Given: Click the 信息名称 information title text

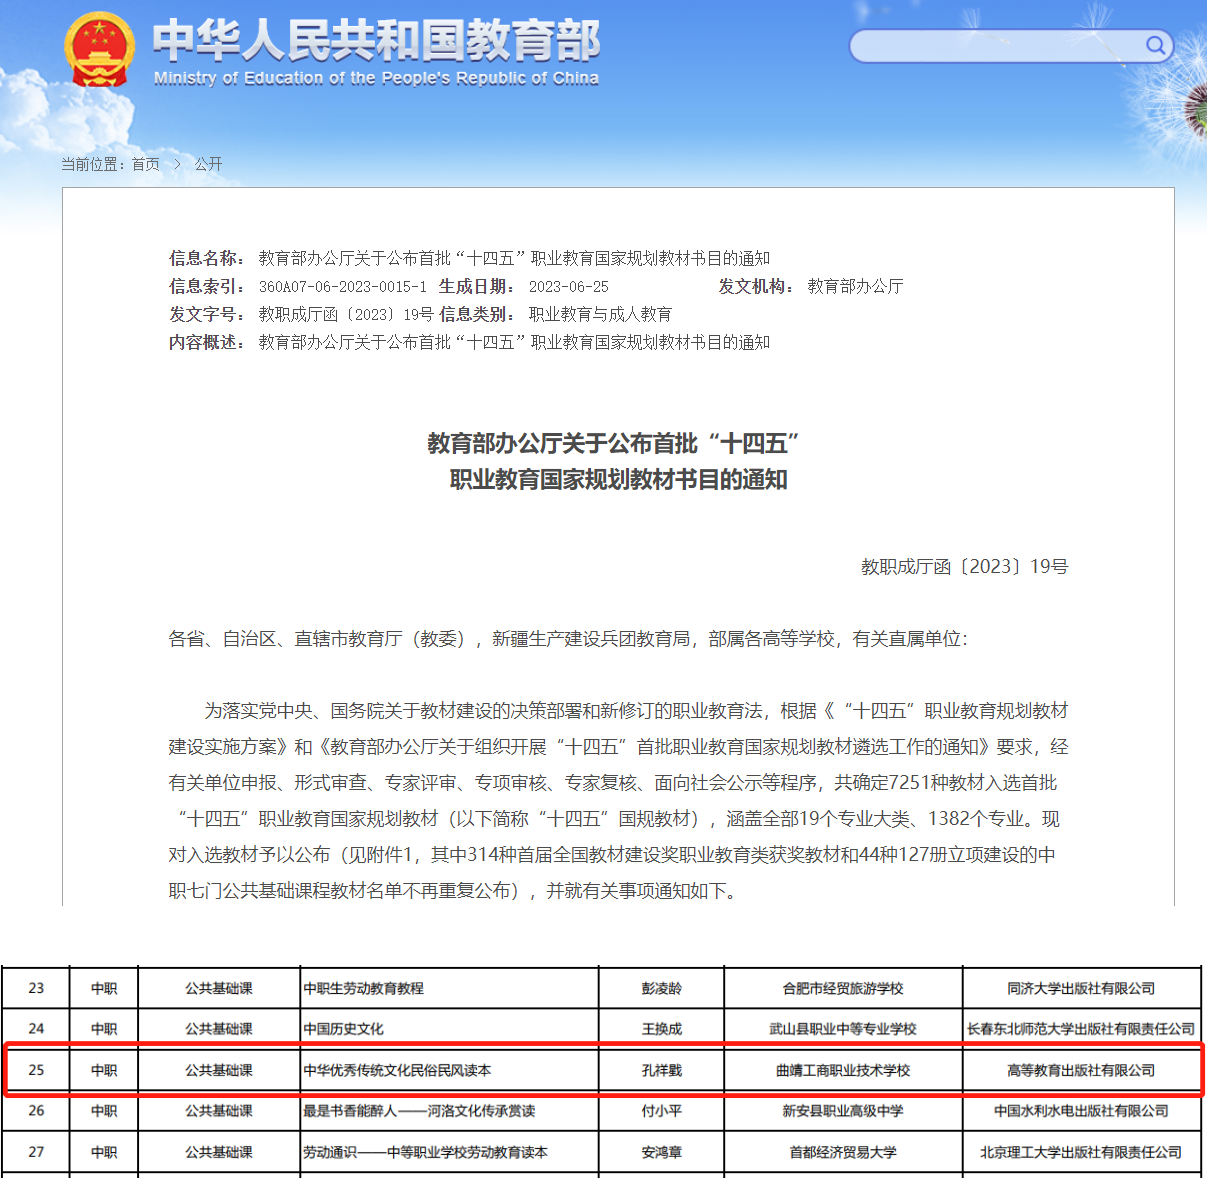Looking at the screenshot, I should [512, 258].
